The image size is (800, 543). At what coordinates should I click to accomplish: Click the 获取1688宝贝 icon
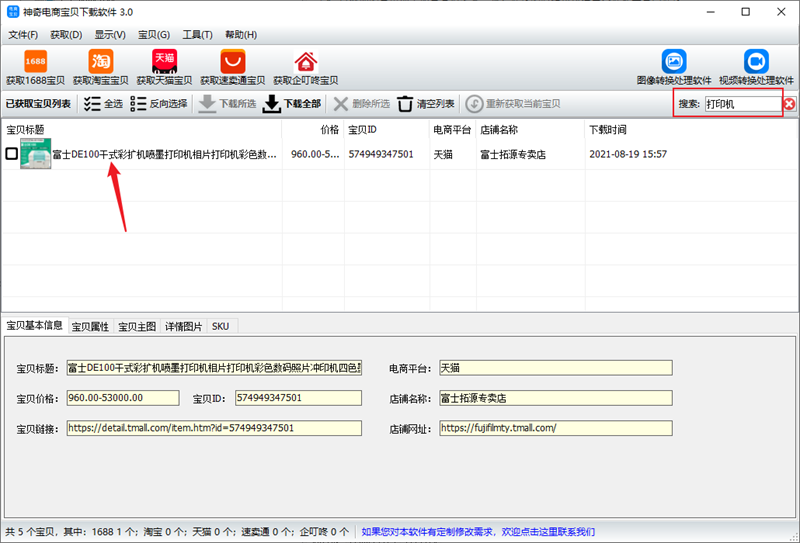click(35, 67)
